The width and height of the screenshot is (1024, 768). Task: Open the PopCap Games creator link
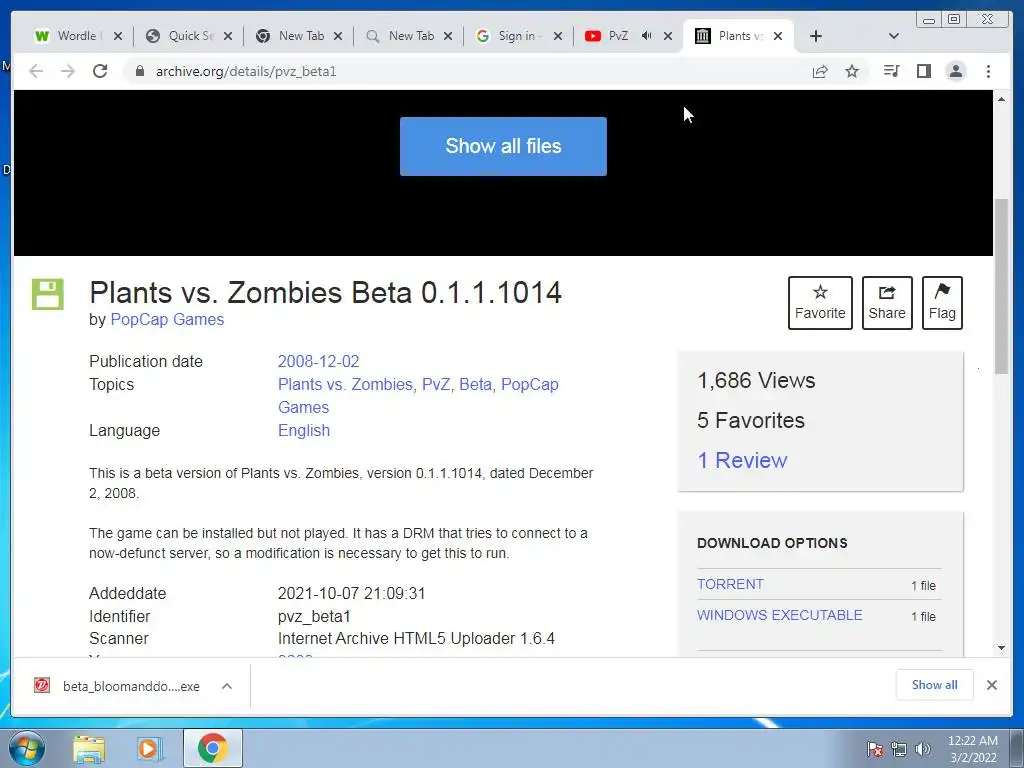coord(167,319)
